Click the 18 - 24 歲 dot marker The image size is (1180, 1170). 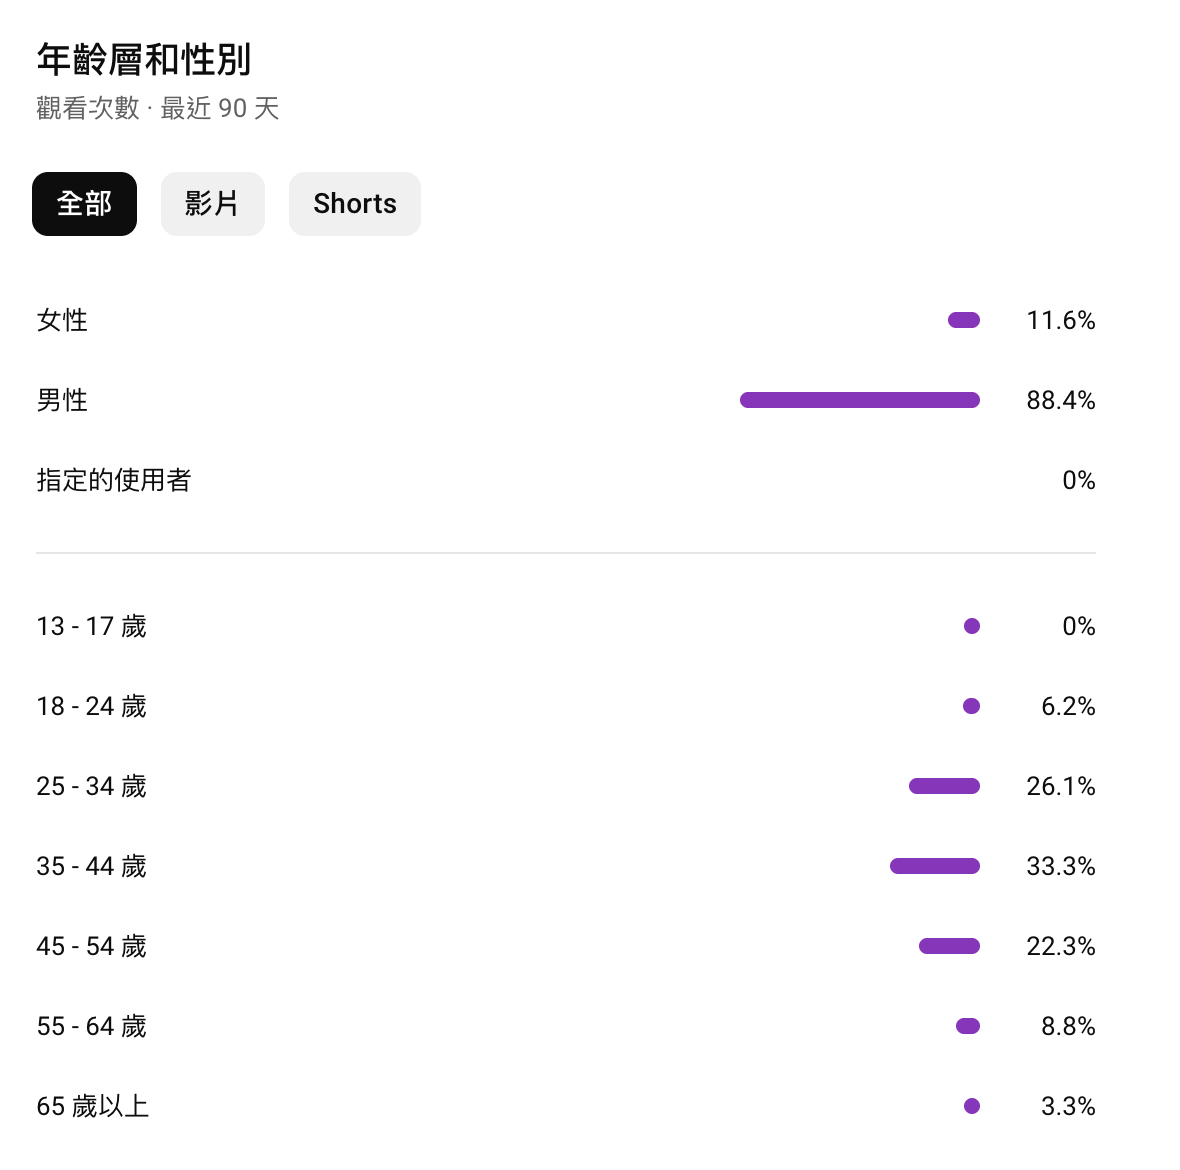coord(971,706)
